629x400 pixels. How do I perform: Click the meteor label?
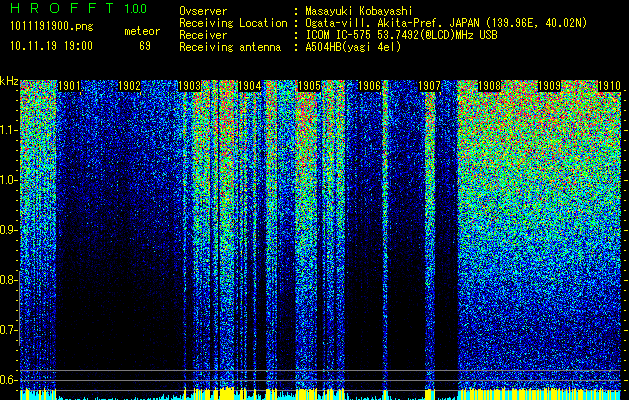click(142, 31)
